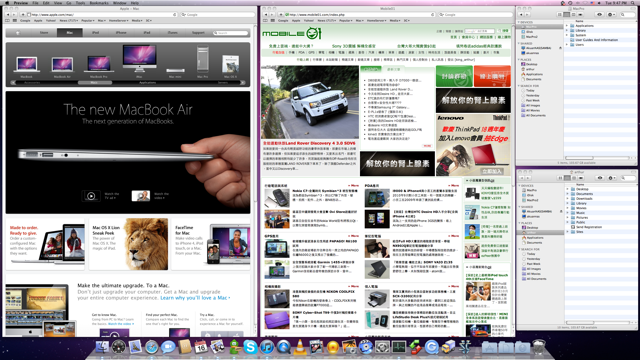Open Address Book in the Dock
The height and width of the screenshot is (360, 640).
click(x=184, y=347)
